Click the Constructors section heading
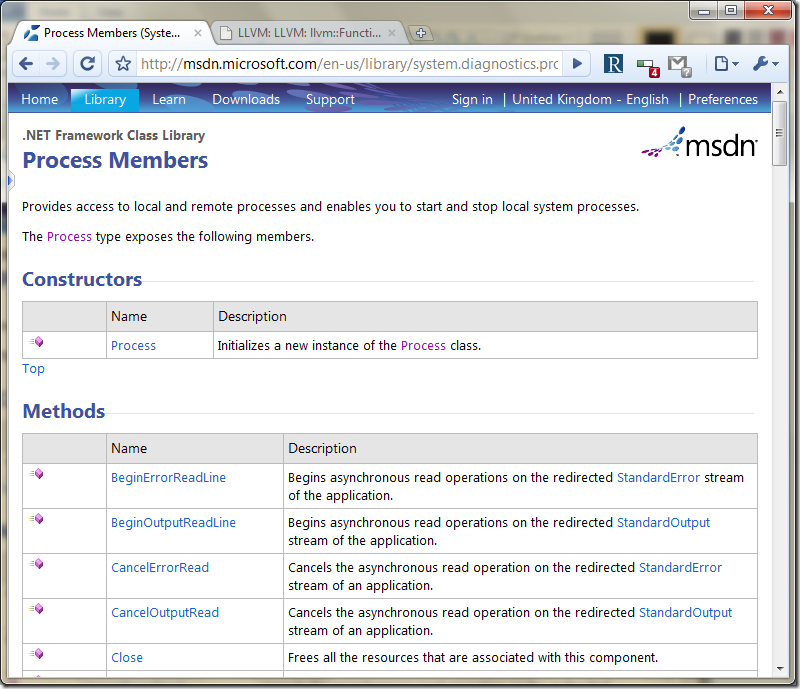Screen dimensions: 800x689 (x=82, y=279)
